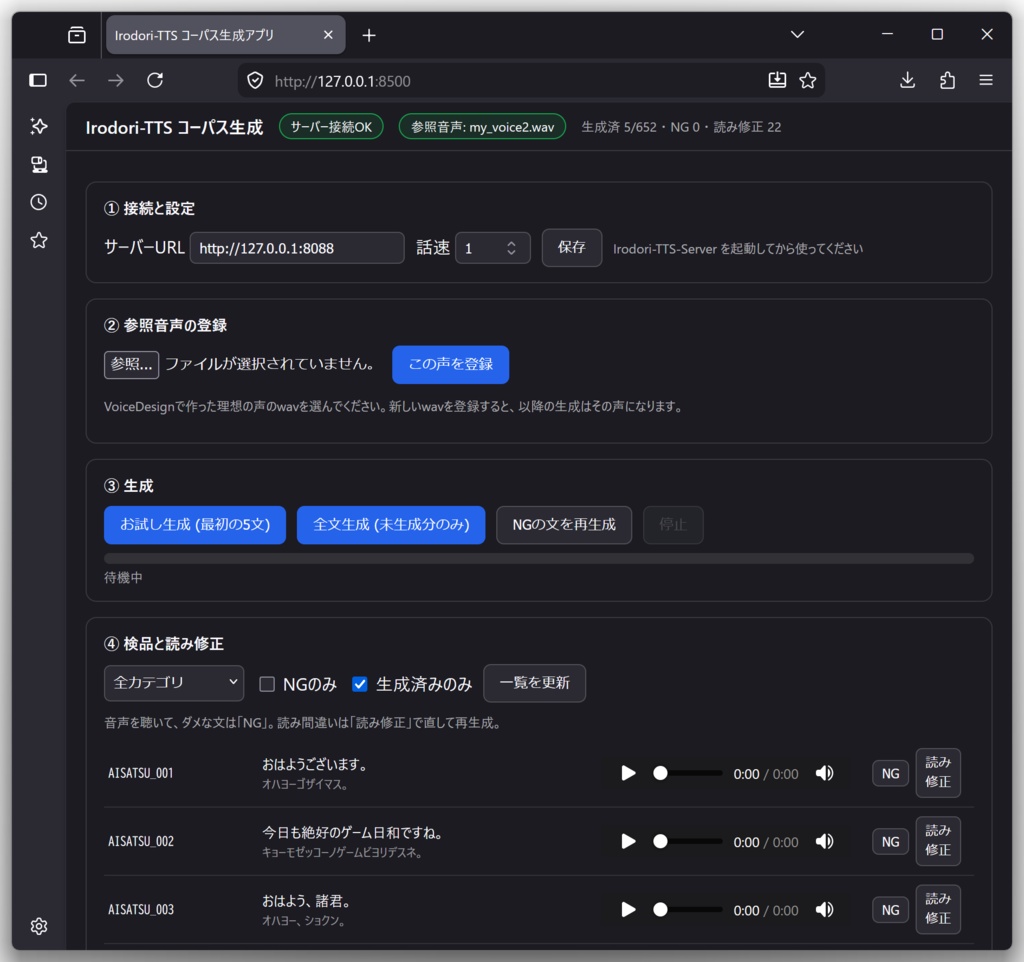
Task: Start 全文生成 (未生成分のみ)
Action: [391, 524]
